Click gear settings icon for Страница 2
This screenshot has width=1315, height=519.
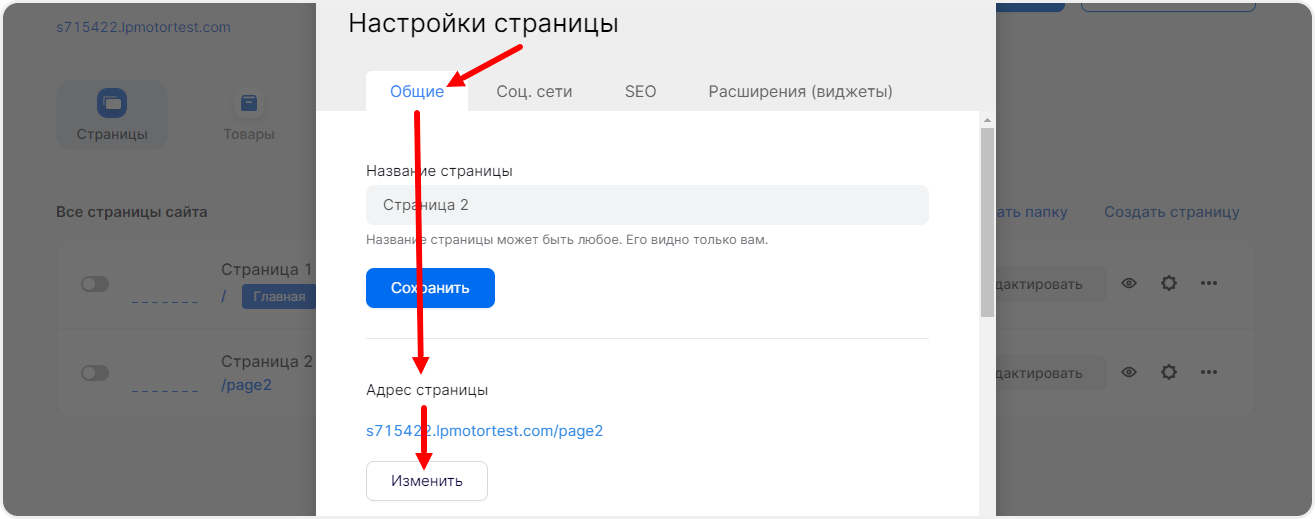tap(1168, 373)
